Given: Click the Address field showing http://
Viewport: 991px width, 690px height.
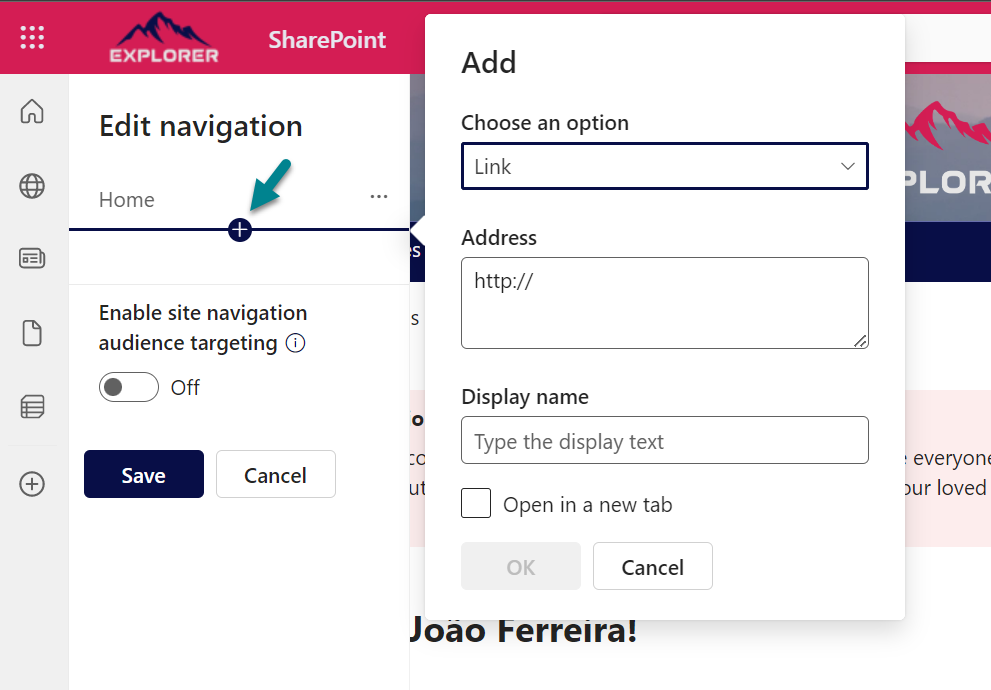Looking at the screenshot, I should [x=664, y=302].
